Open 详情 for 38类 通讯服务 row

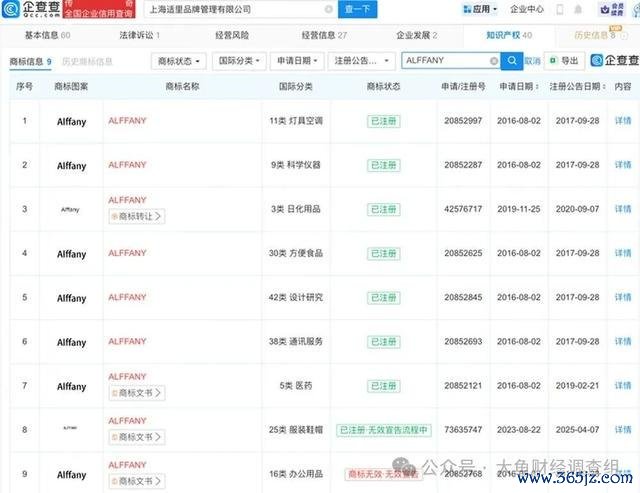click(623, 341)
